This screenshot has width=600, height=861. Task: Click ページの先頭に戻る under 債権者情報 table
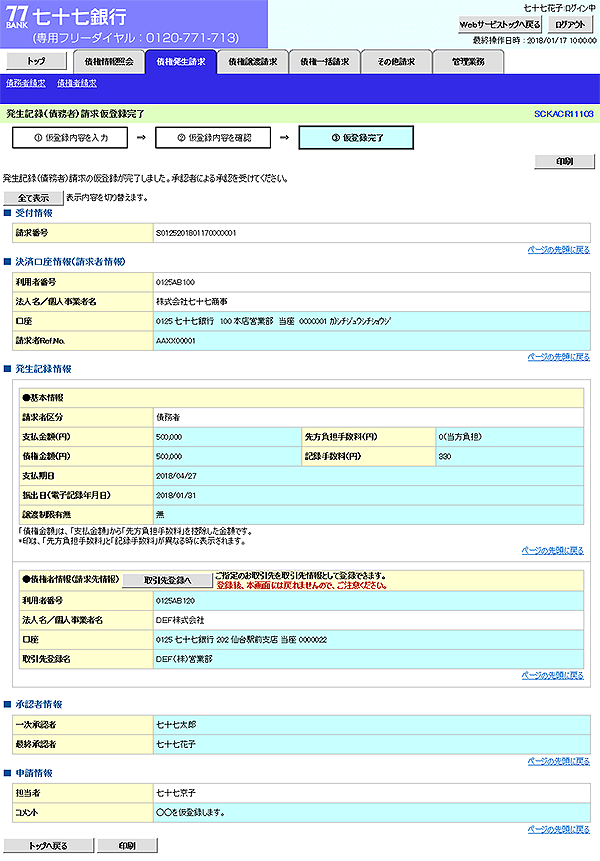(552, 675)
